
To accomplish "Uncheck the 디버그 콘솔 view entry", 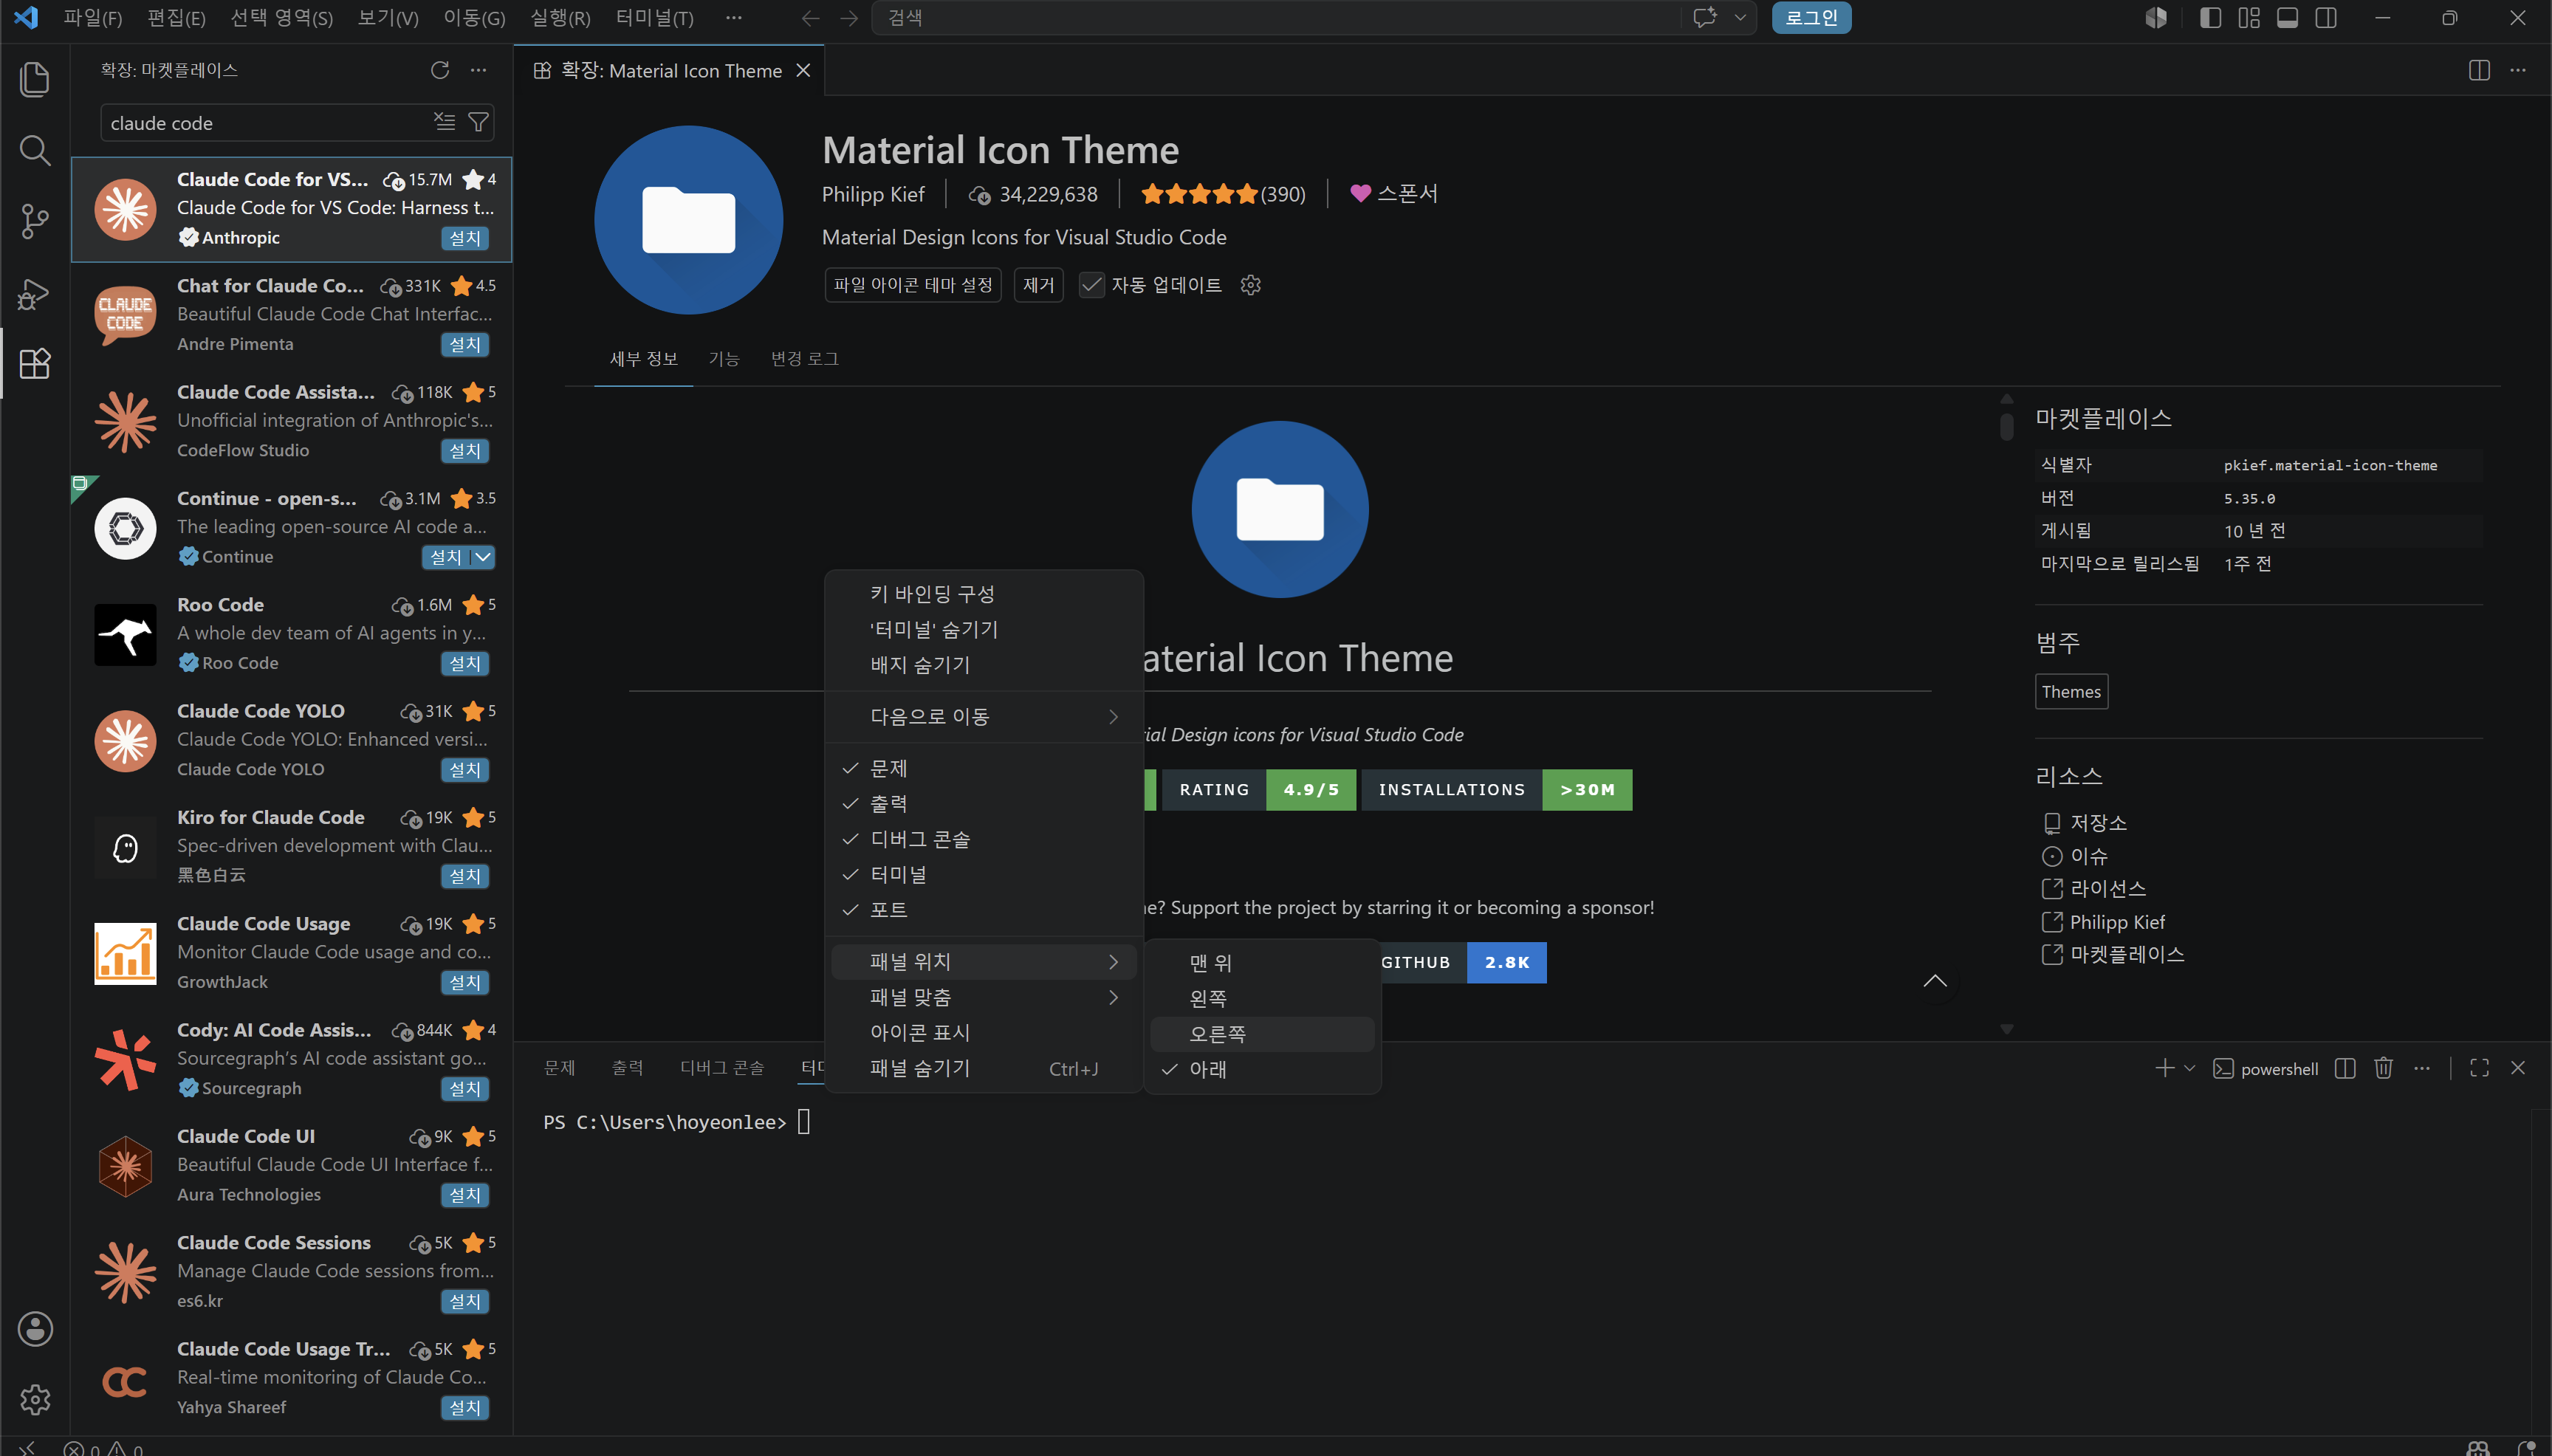I will pos(983,839).
